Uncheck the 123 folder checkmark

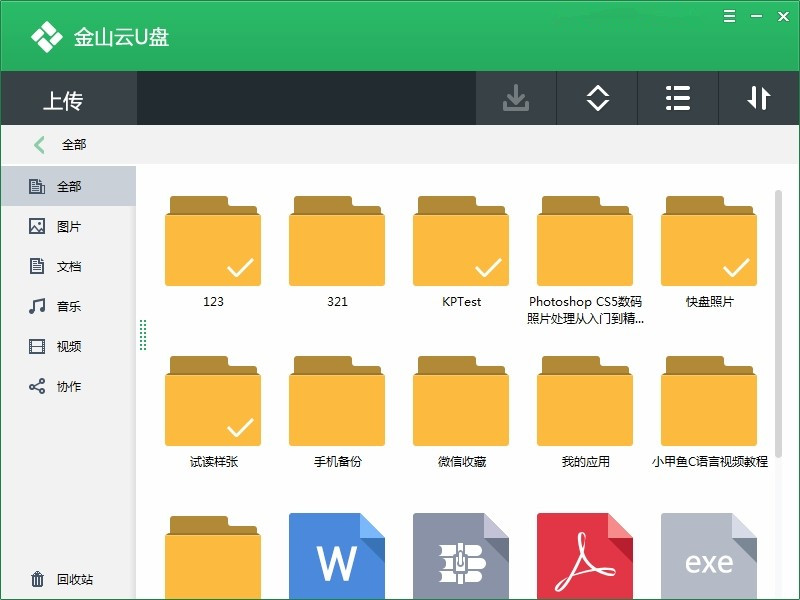tap(240, 267)
